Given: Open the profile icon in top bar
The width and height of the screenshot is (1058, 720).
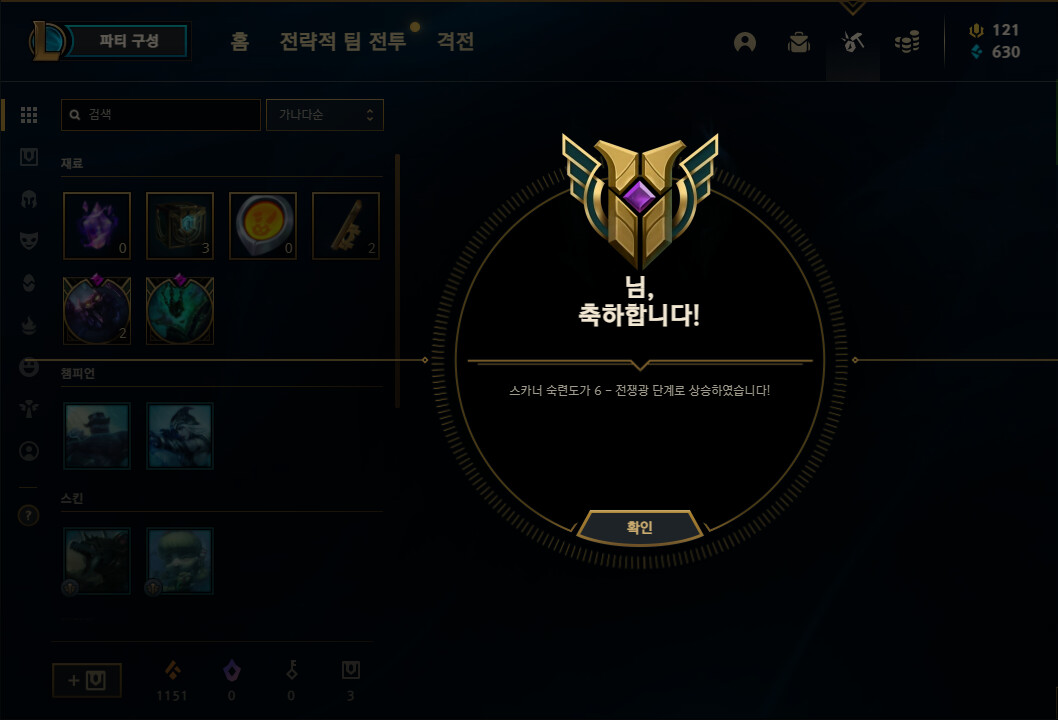Looking at the screenshot, I should point(744,43).
